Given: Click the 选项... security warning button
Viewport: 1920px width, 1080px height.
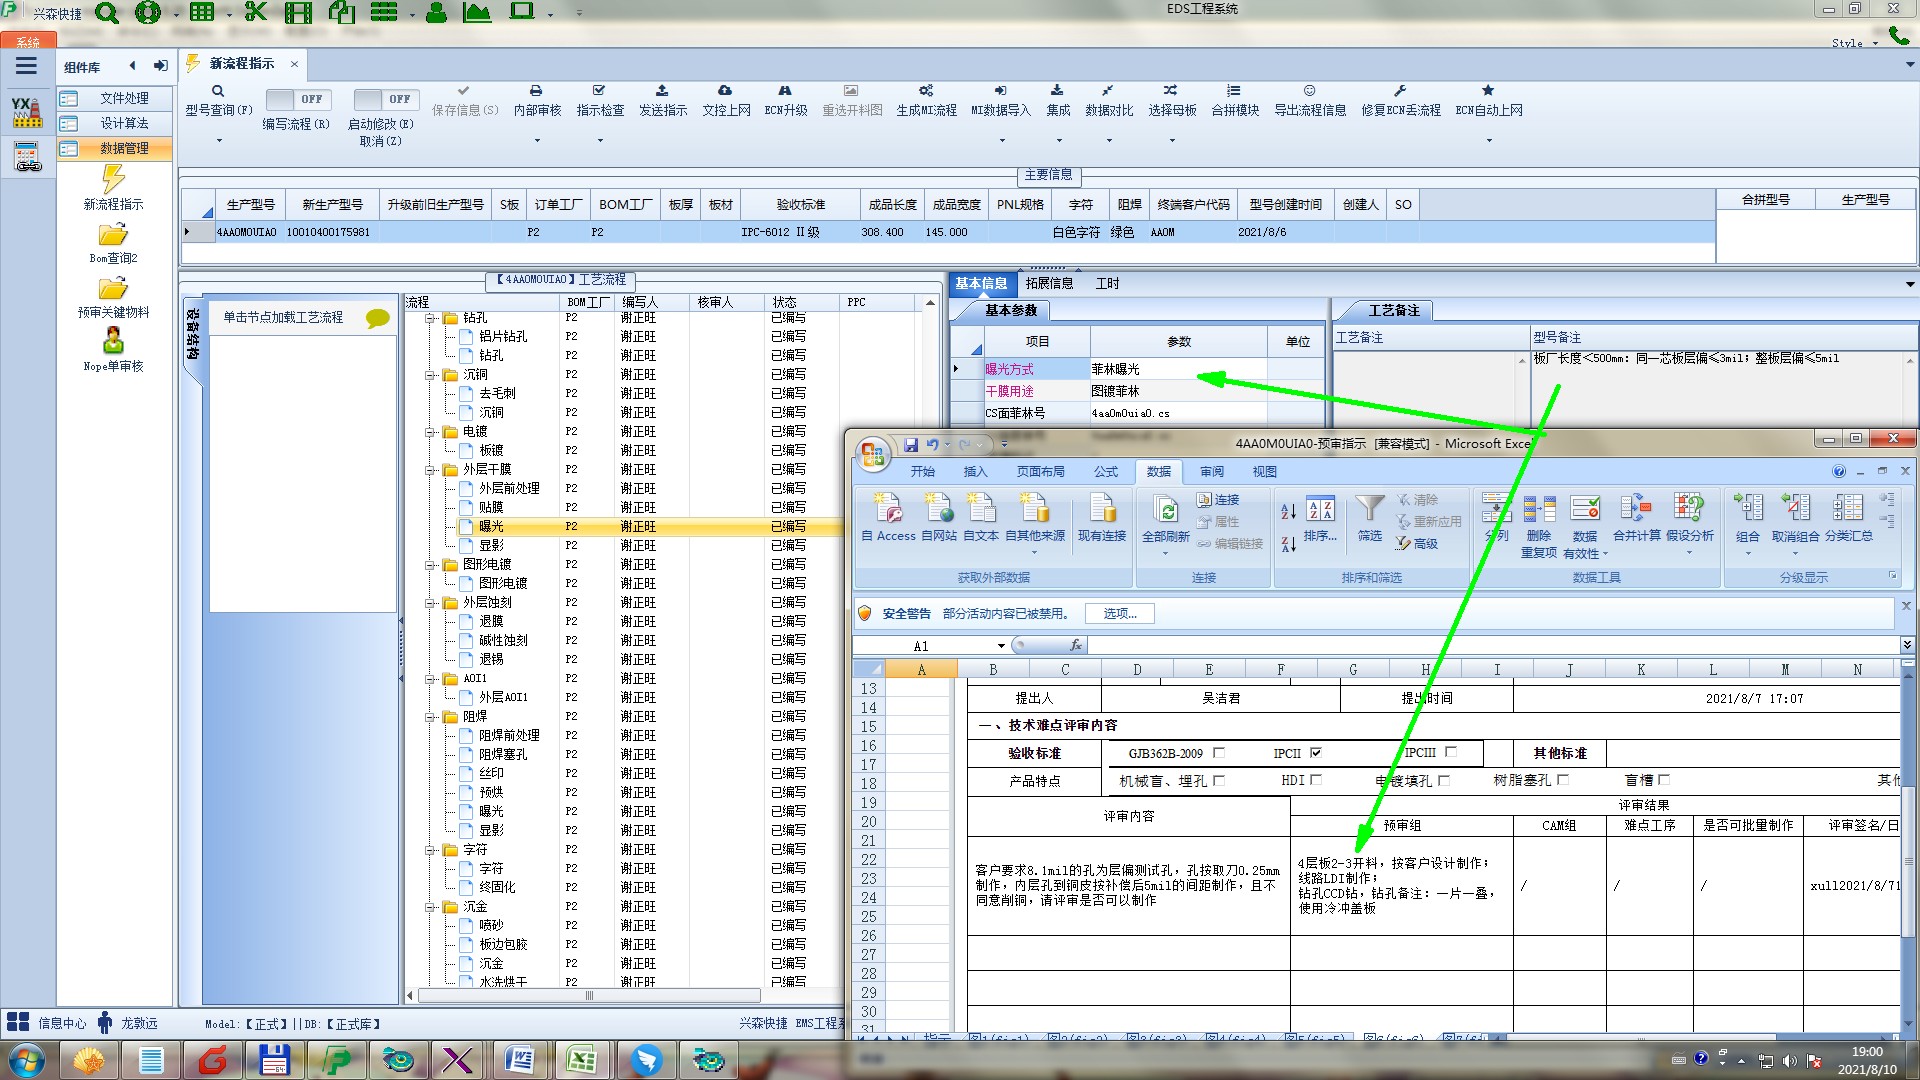Looking at the screenshot, I should (1119, 614).
